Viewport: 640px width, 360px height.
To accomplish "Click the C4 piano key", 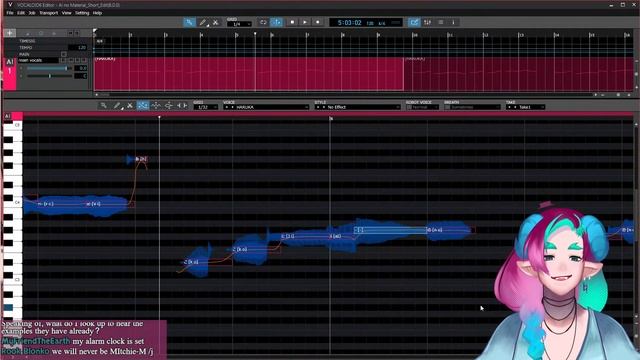I will point(12,202).
